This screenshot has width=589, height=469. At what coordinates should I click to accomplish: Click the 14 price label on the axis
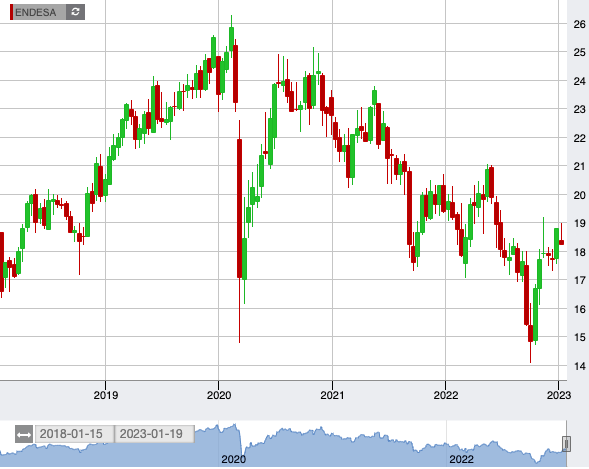[x=579, y=366]
